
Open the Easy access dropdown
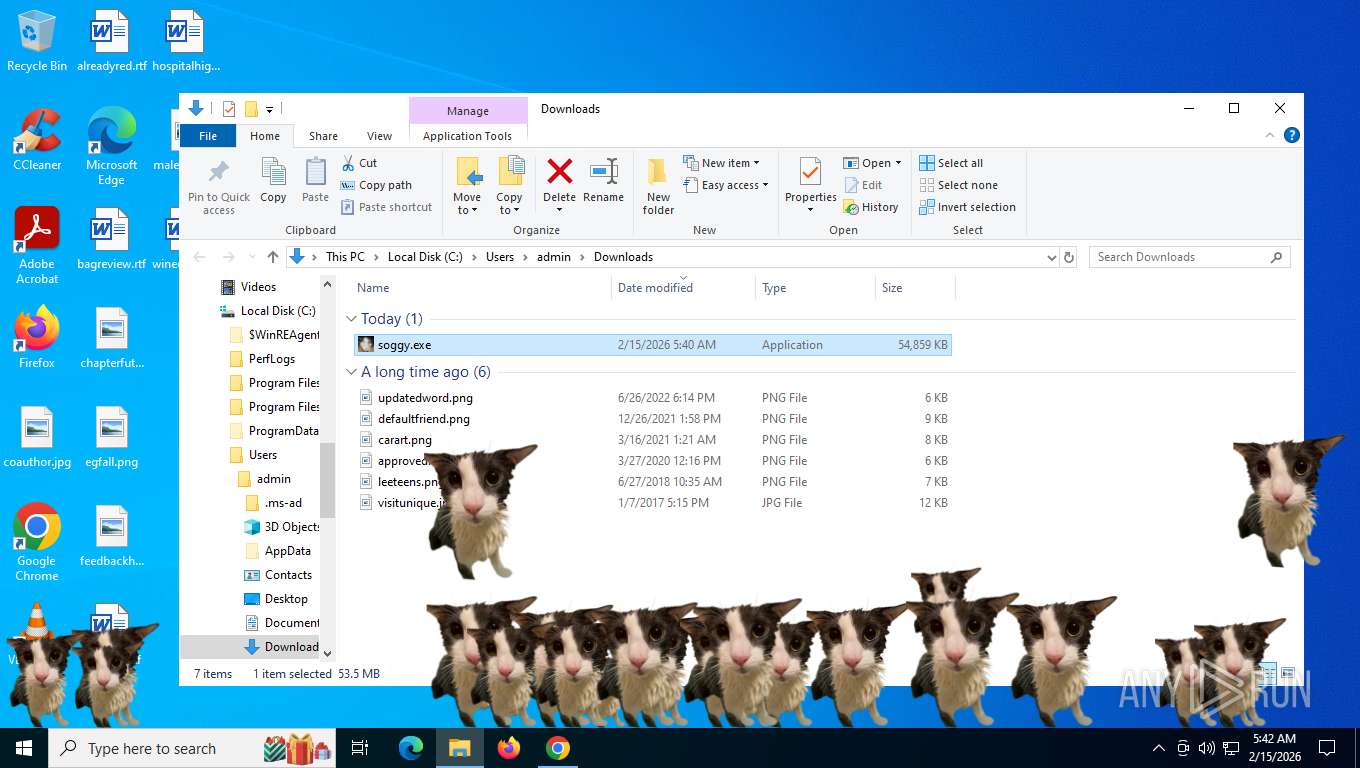tap(727, 185)
